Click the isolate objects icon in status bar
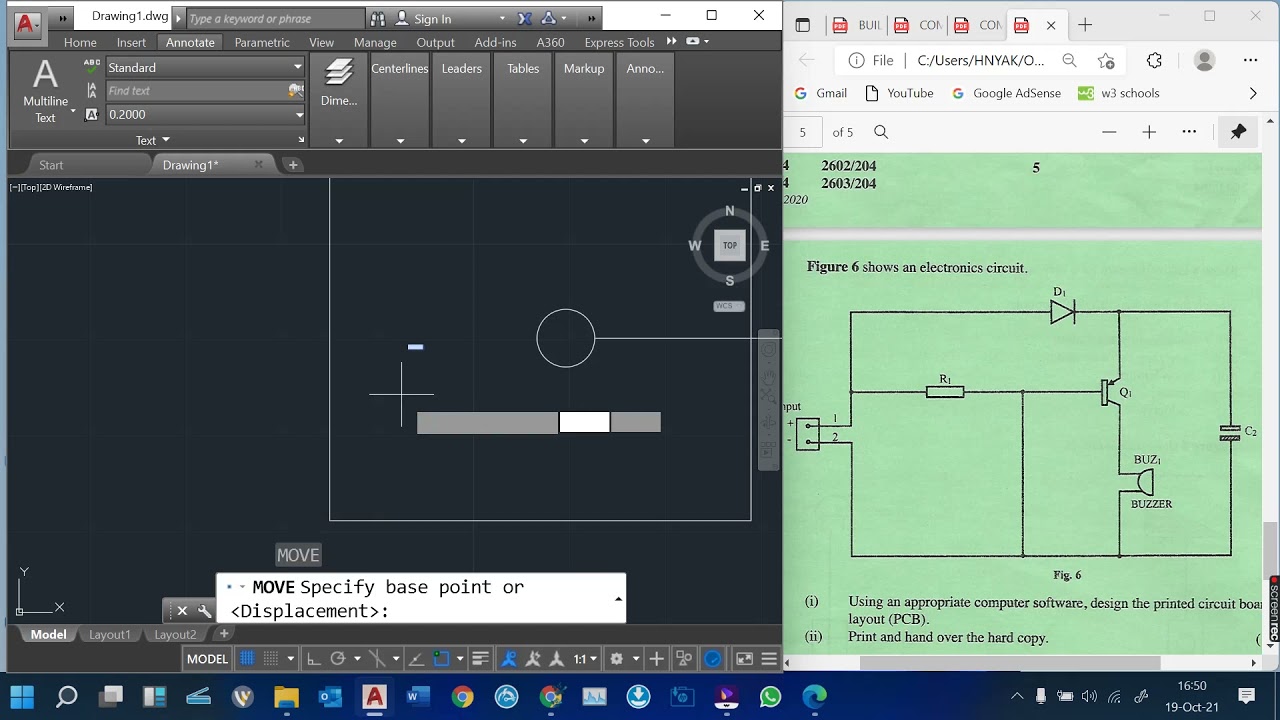Image resolution: width=1280 pixels, height=720 pixels. pyautogui.click(x=684, y=658)
